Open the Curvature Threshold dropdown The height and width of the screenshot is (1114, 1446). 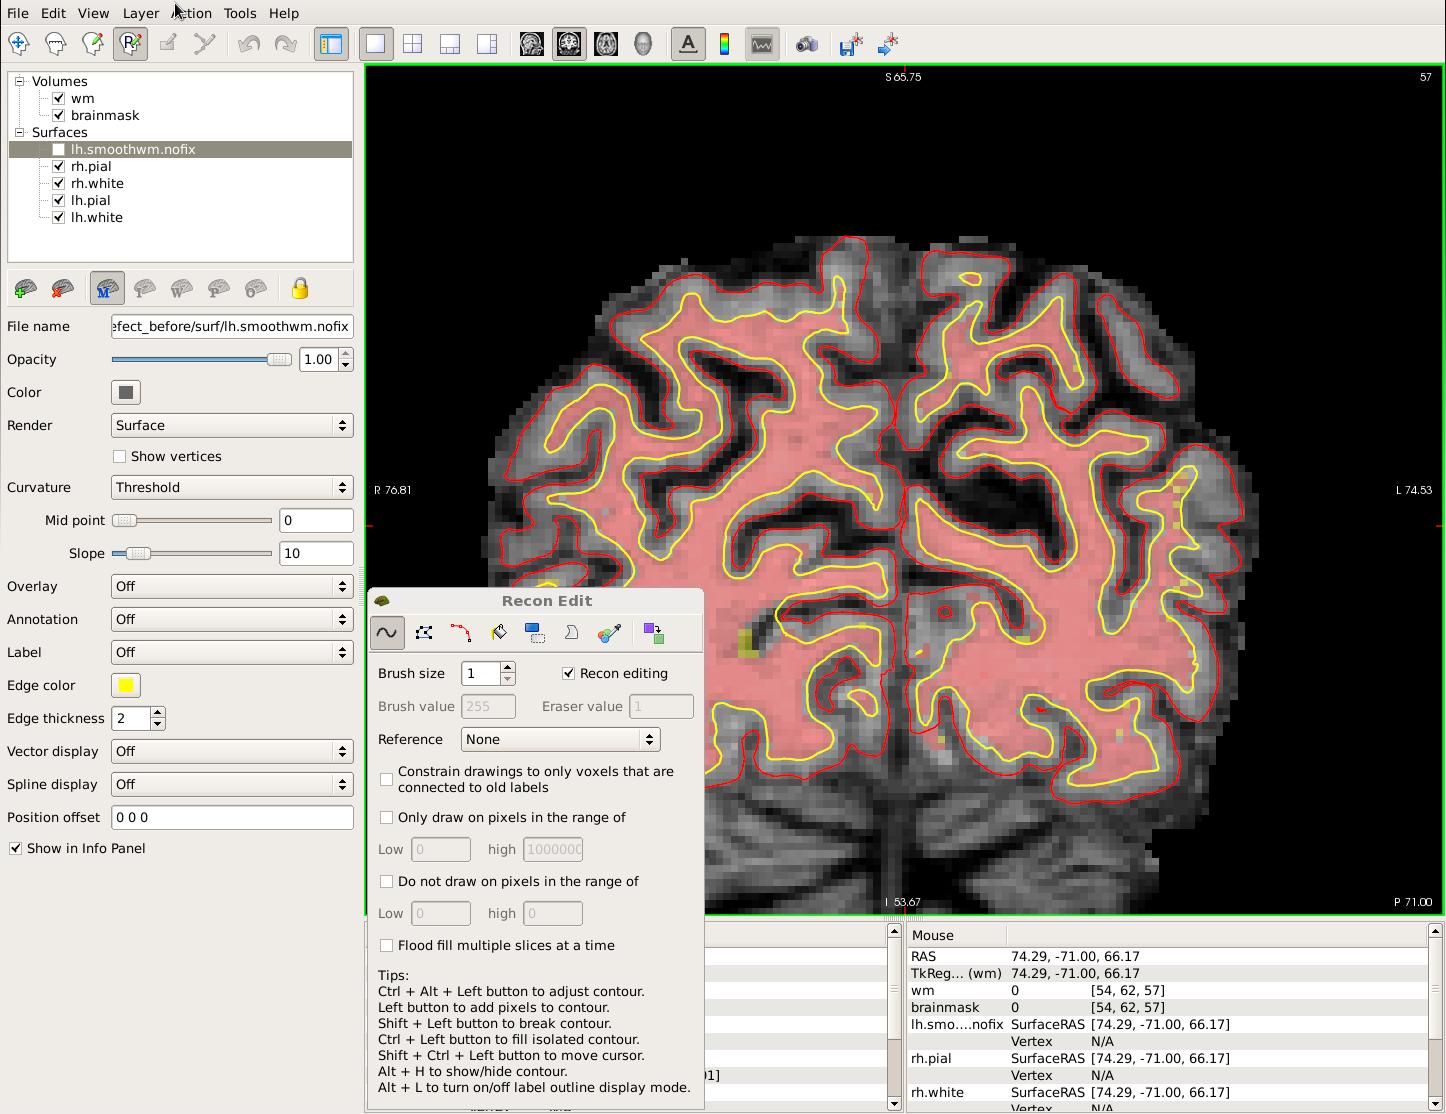pyautogui.click(x=231, y=488)
